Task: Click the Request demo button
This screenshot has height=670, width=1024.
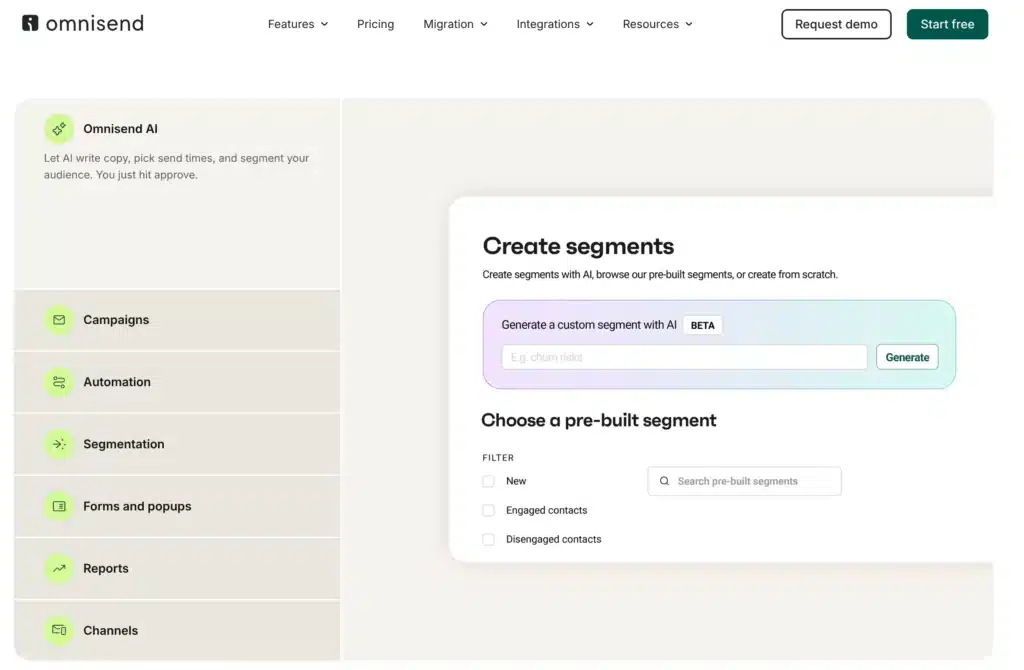Action: (x=836, y=24)
